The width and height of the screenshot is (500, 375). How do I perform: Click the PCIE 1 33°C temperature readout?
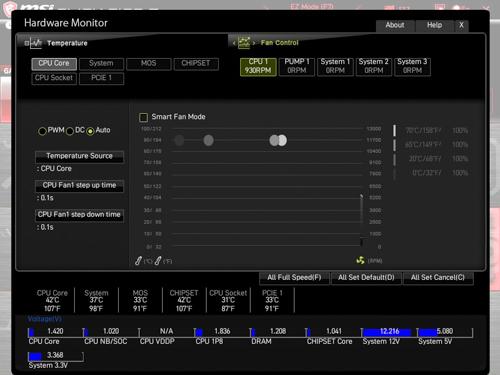tap(272, 301)
